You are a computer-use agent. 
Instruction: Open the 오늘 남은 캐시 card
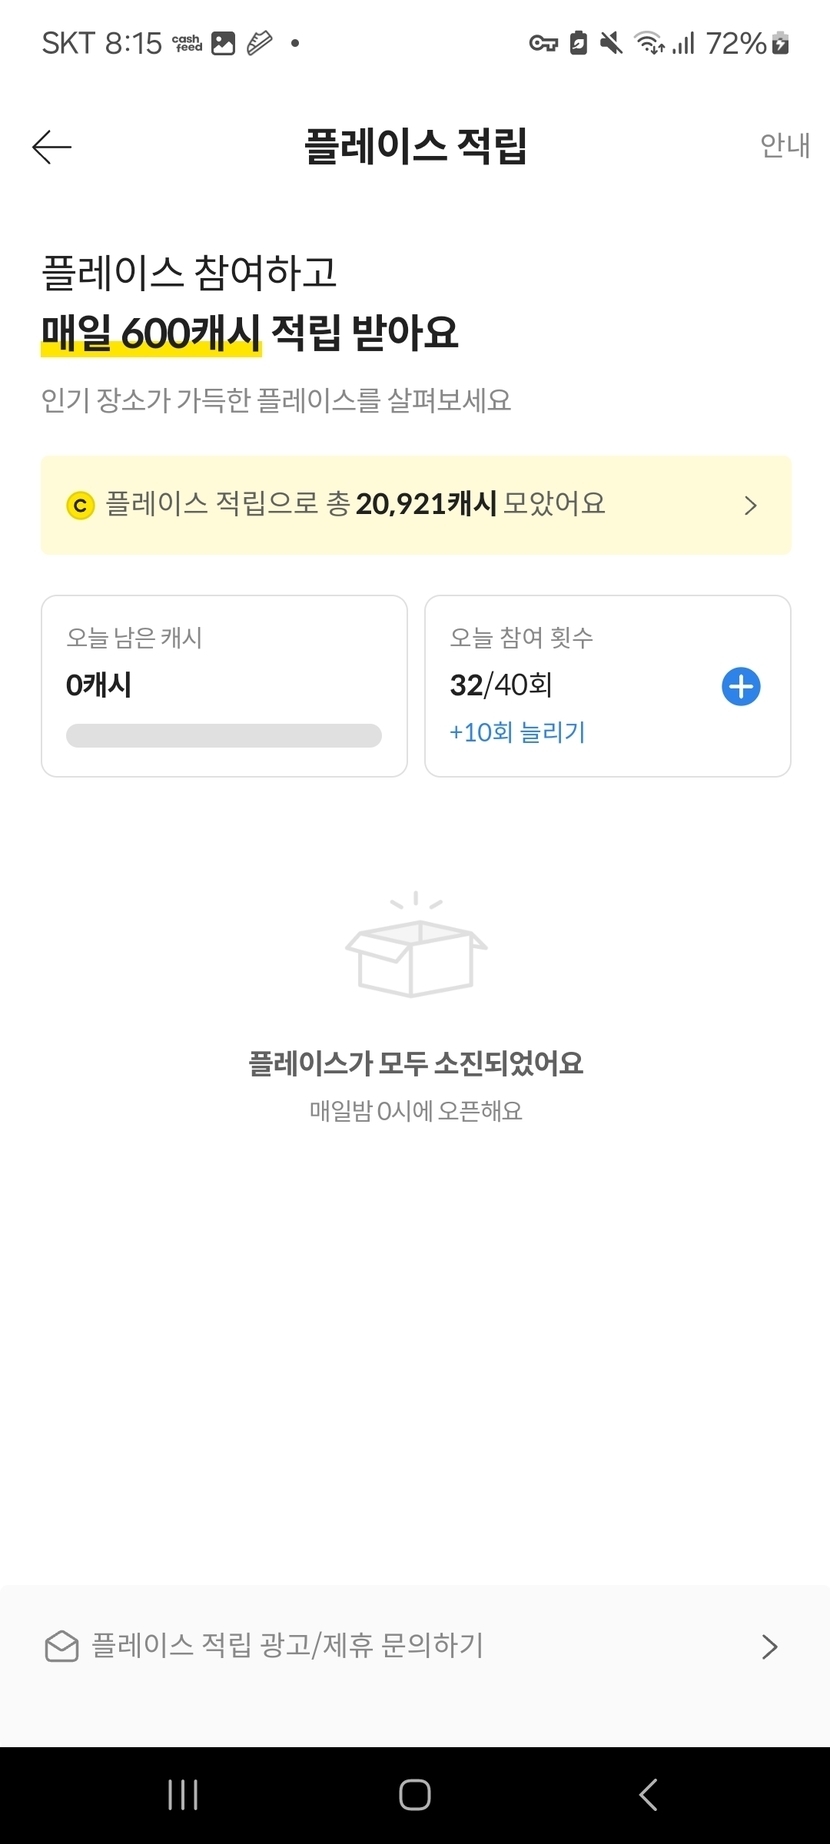point(224,660)
